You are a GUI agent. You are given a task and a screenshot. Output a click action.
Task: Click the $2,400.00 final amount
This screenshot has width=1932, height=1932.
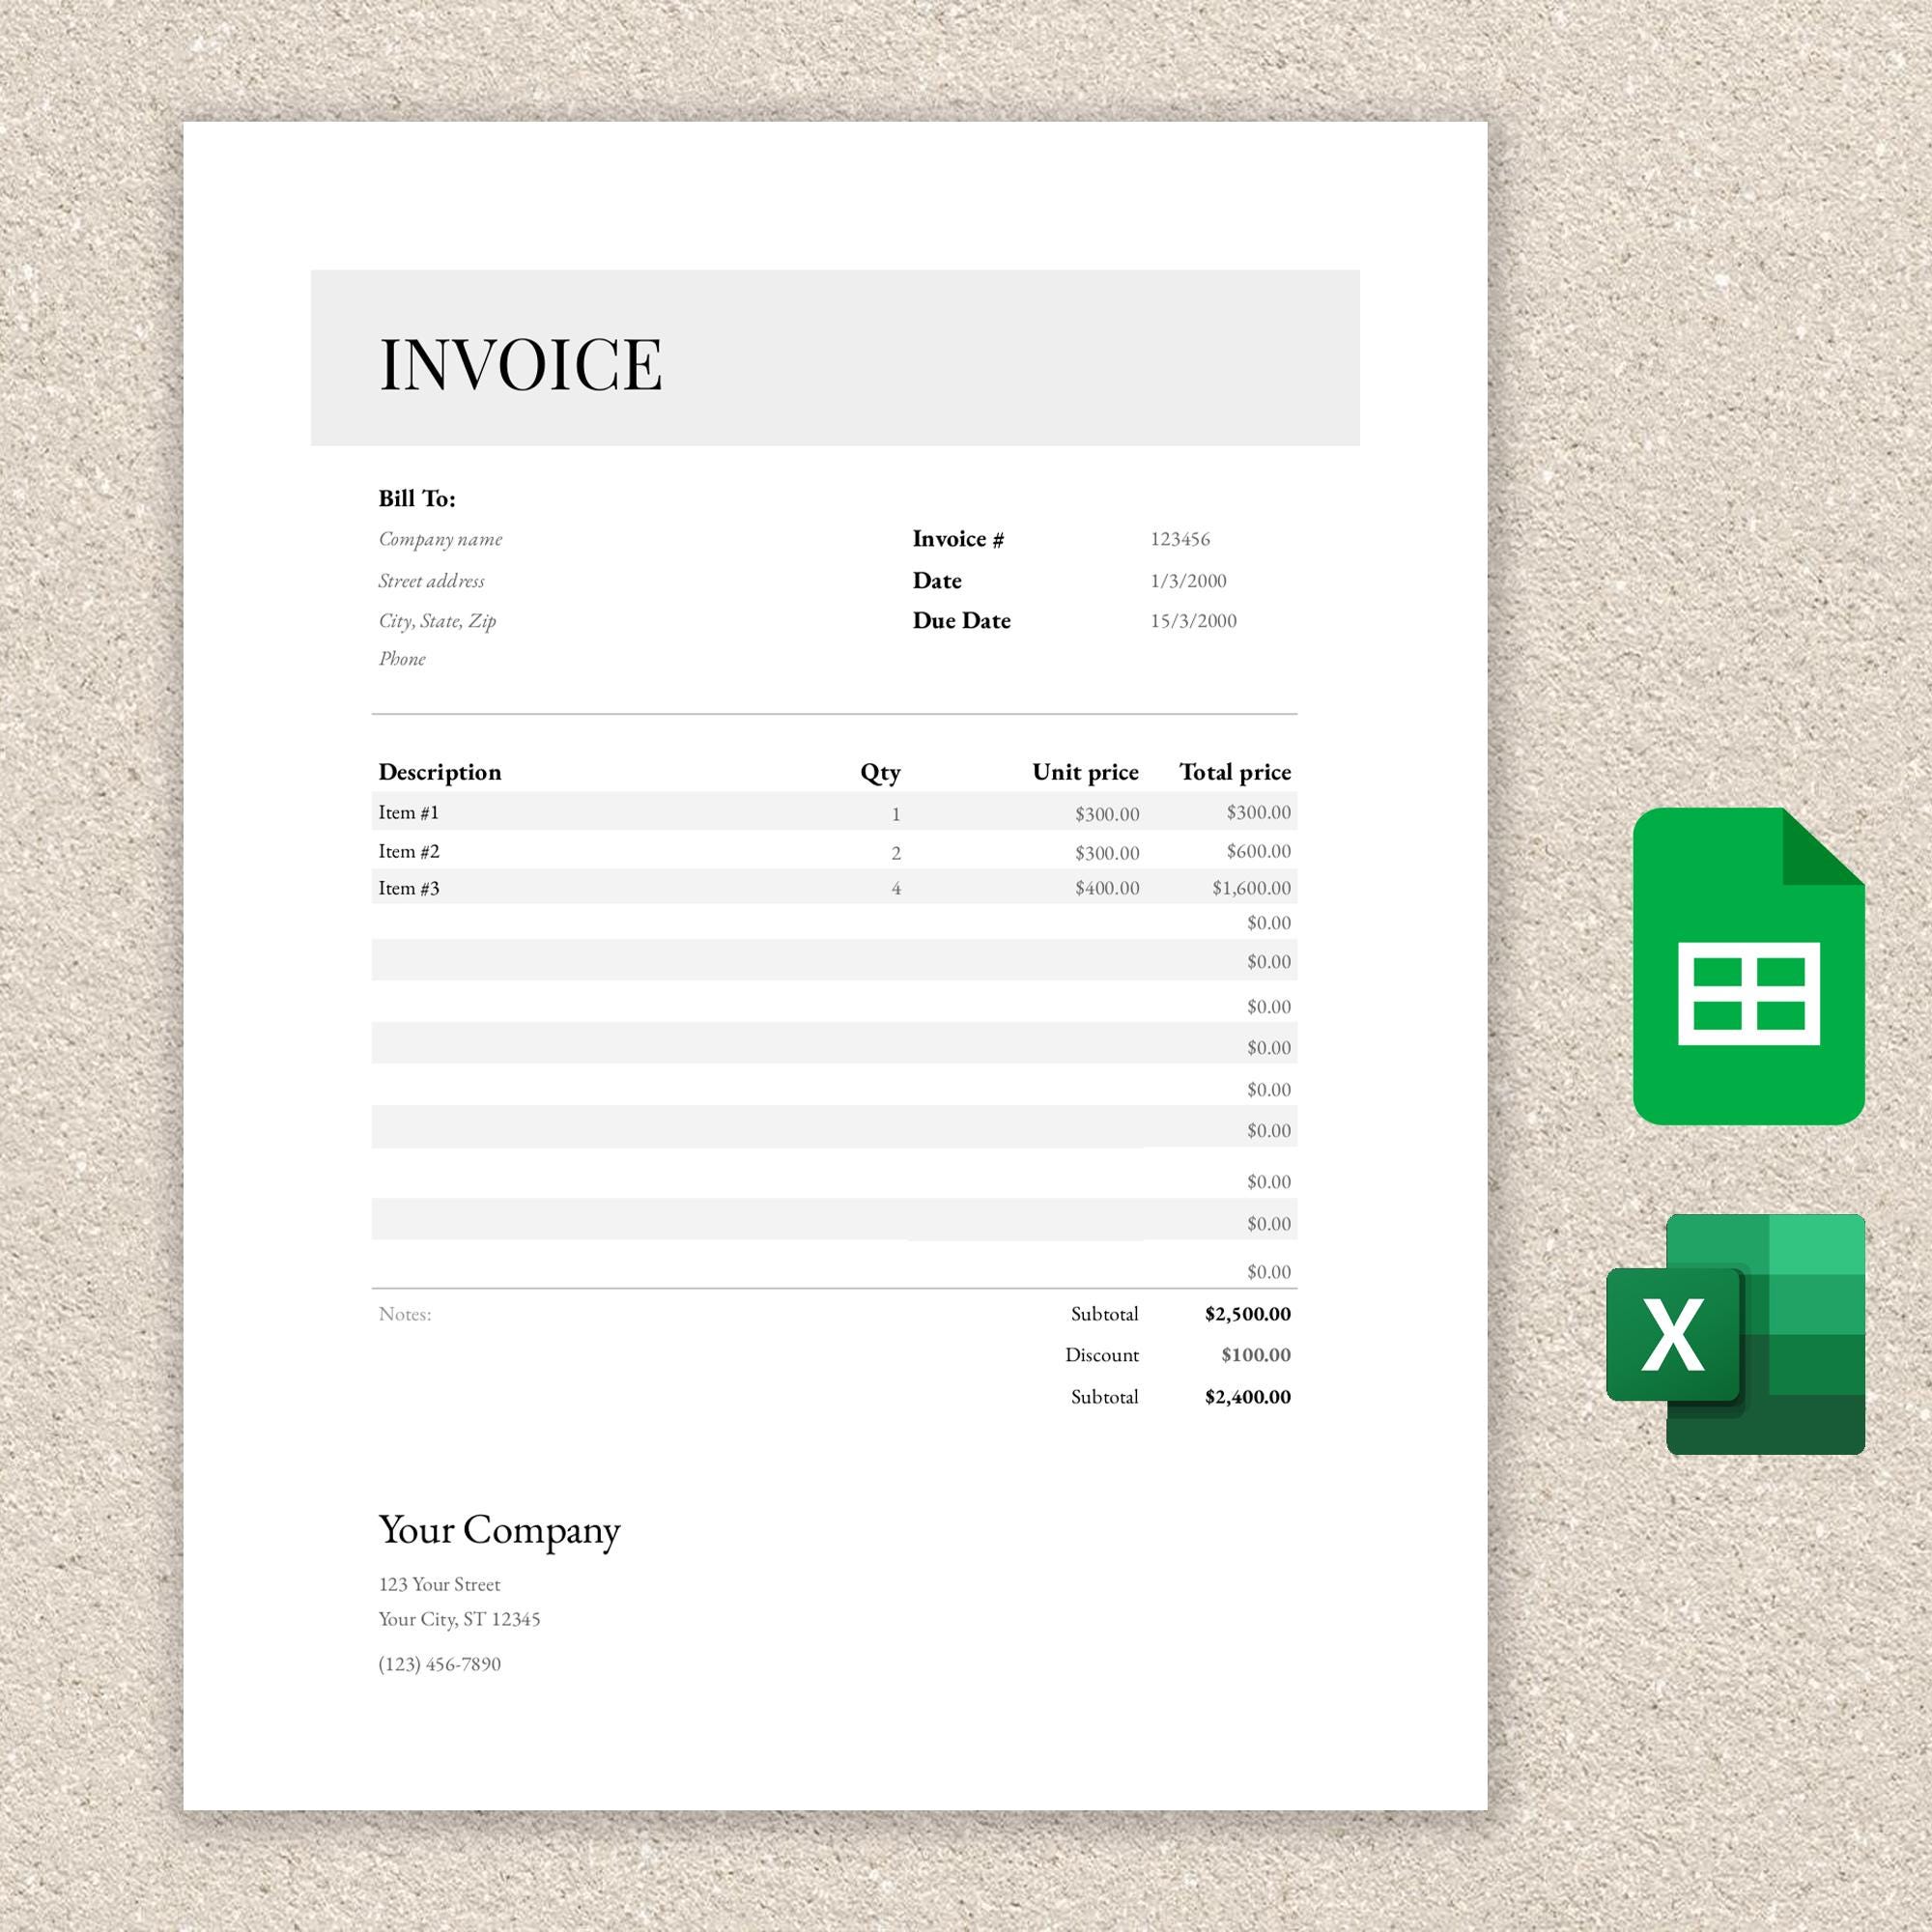click(x=1248, y=1397)
